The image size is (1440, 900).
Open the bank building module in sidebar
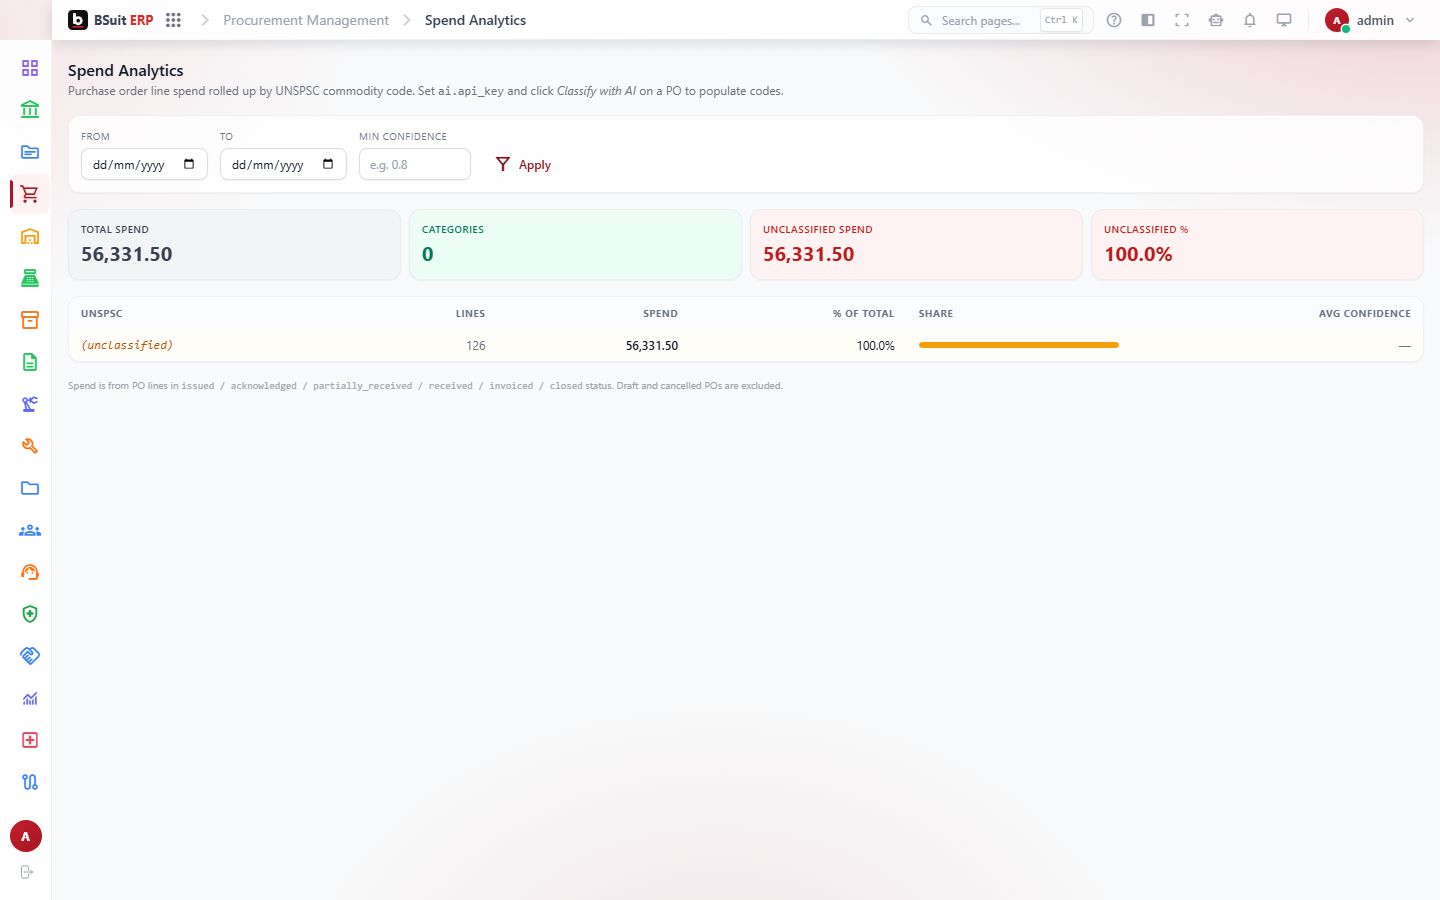coord(30,110)
